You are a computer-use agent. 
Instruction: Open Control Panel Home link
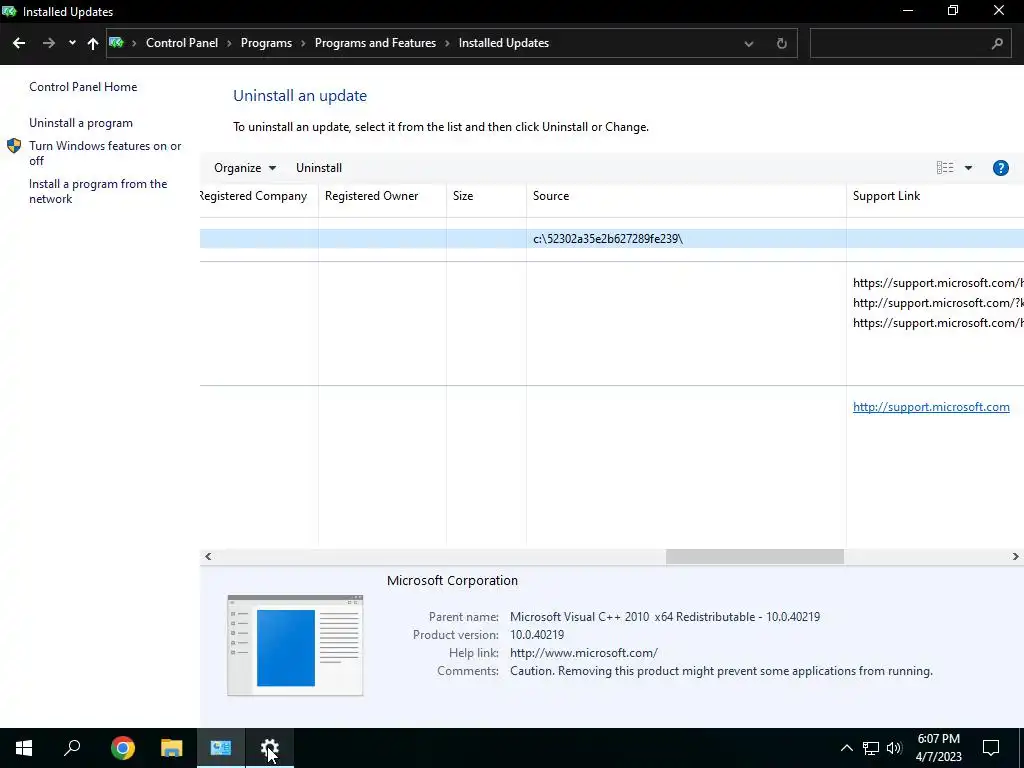(83, 87)
